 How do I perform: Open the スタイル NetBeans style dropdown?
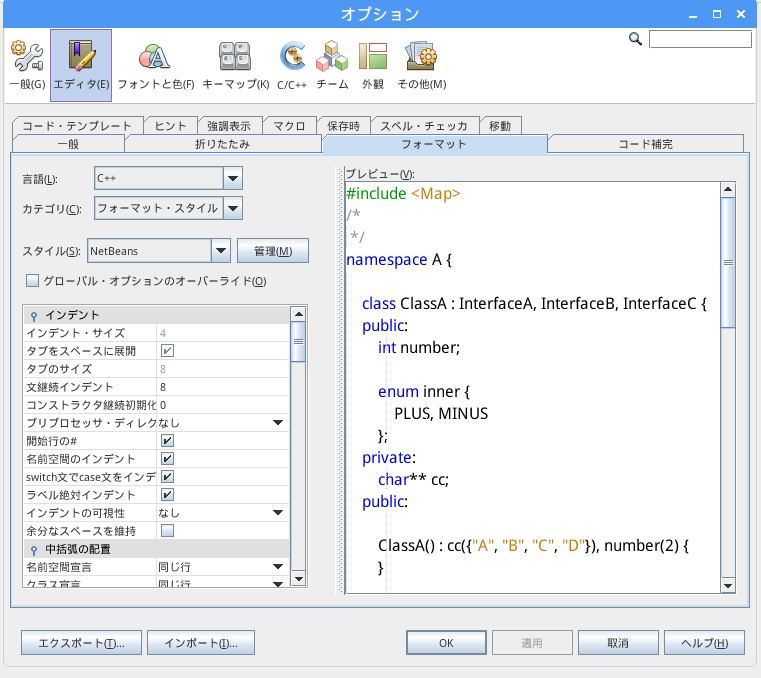[x=221, y=250]
